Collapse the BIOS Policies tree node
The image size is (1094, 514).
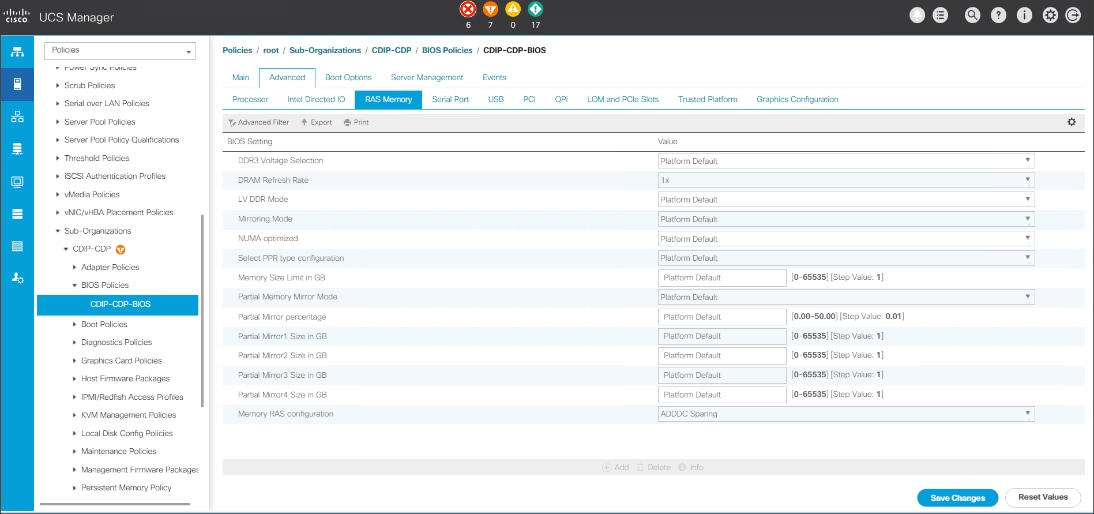coord(75,285)
